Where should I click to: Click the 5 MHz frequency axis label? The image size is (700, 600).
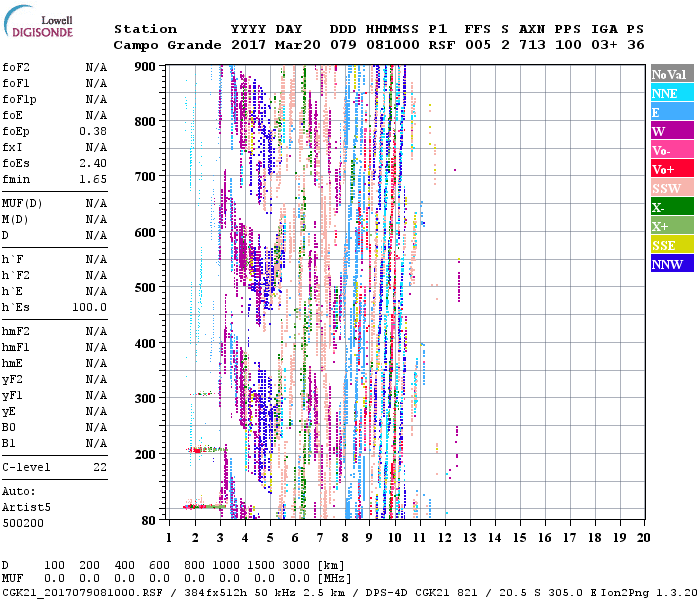click(x=270, y=538)
